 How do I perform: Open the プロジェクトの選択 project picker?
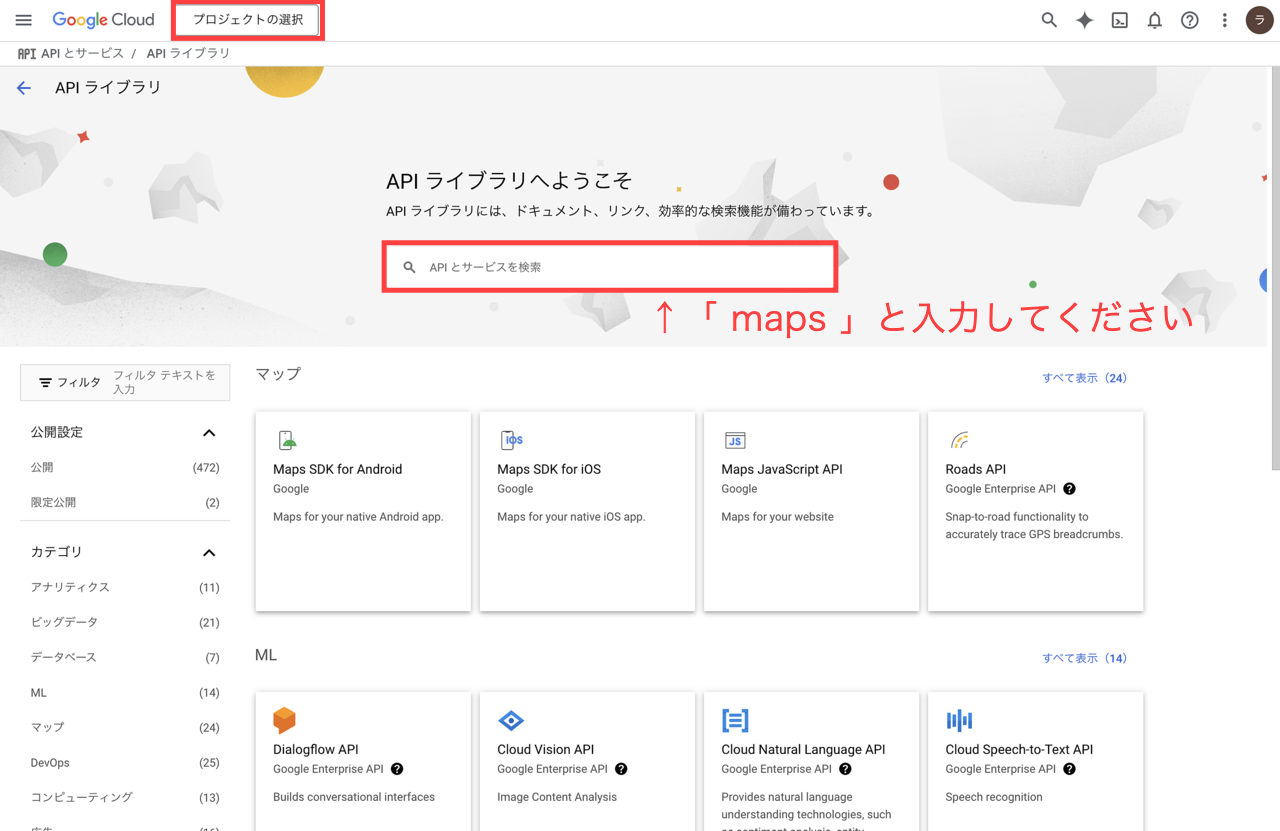[248, 20]
